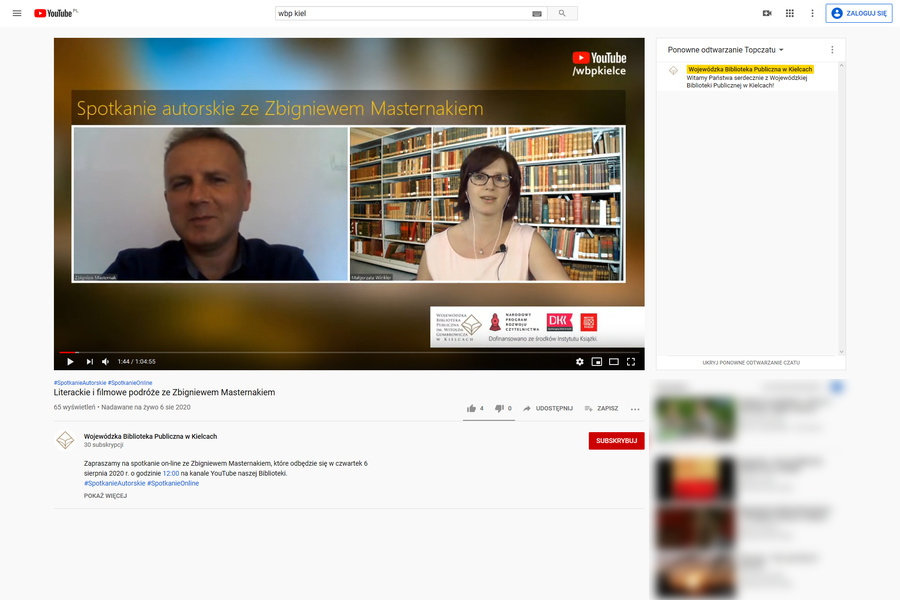Image resolution: width=900 pixels, height=600 pixels.
Task: Play the video
Action: pyautogui.click(x=70, y=361)
